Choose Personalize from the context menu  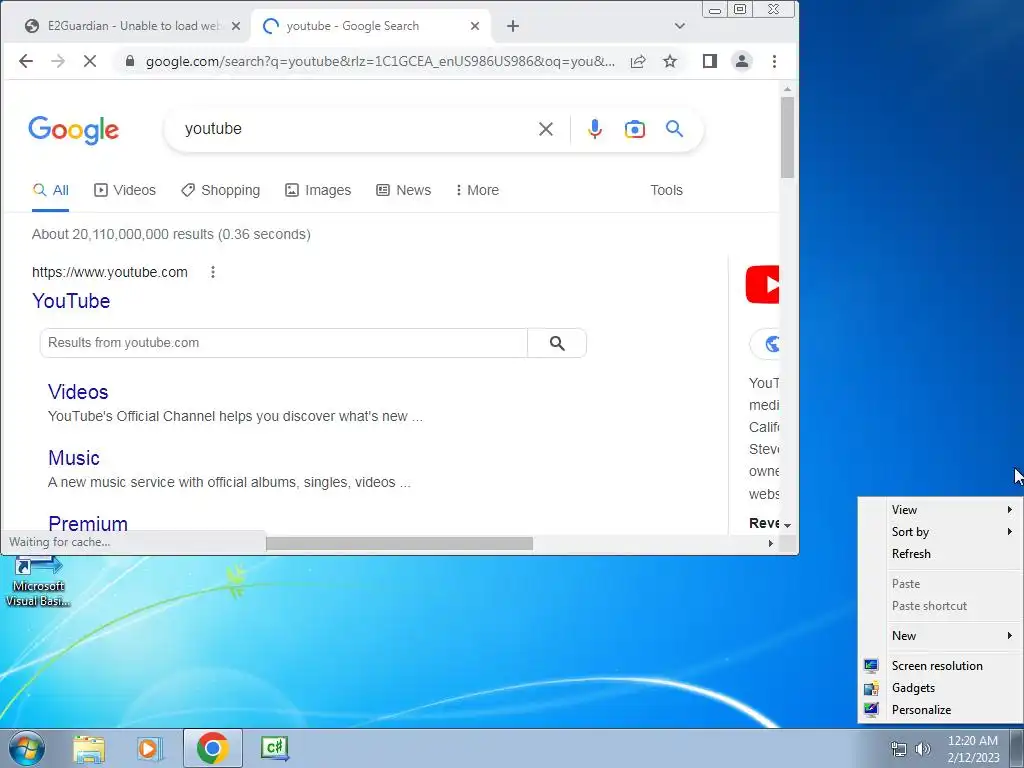[941, 710]
